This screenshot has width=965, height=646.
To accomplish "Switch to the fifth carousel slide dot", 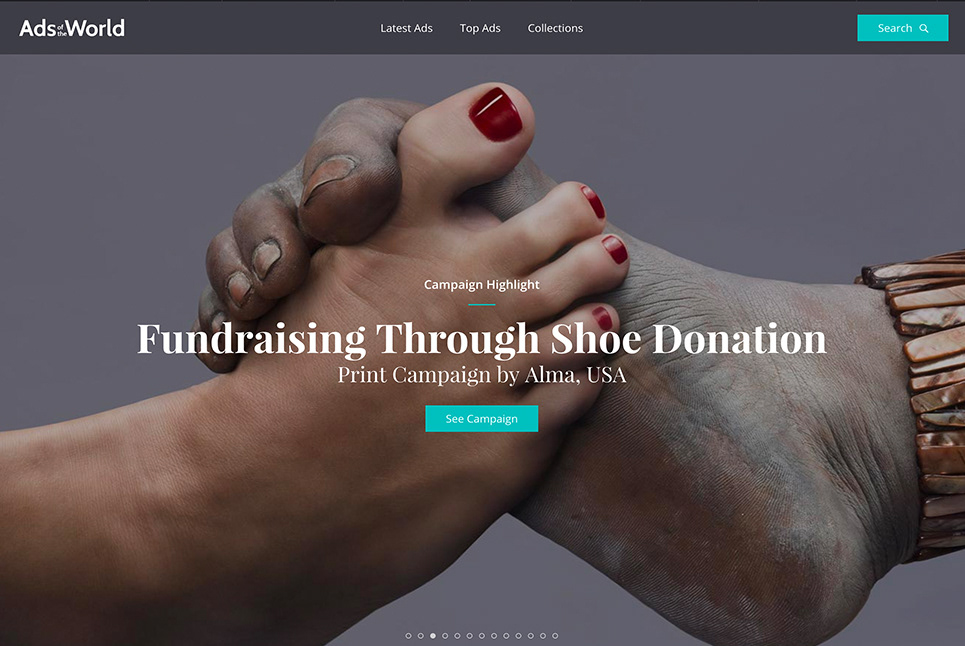I will [457, 636].
